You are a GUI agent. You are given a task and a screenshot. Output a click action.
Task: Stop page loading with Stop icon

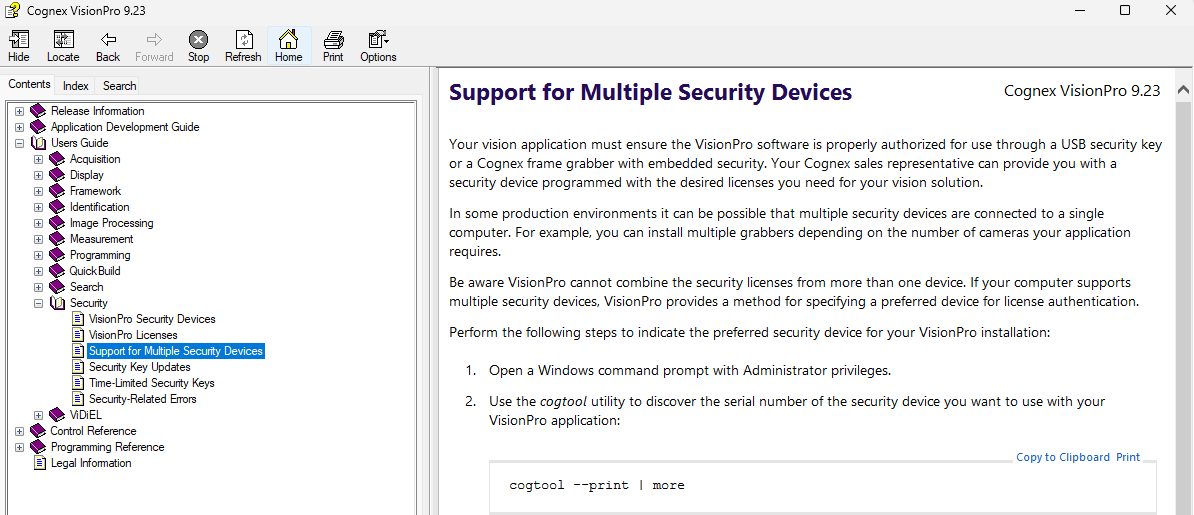click(198, 46)
